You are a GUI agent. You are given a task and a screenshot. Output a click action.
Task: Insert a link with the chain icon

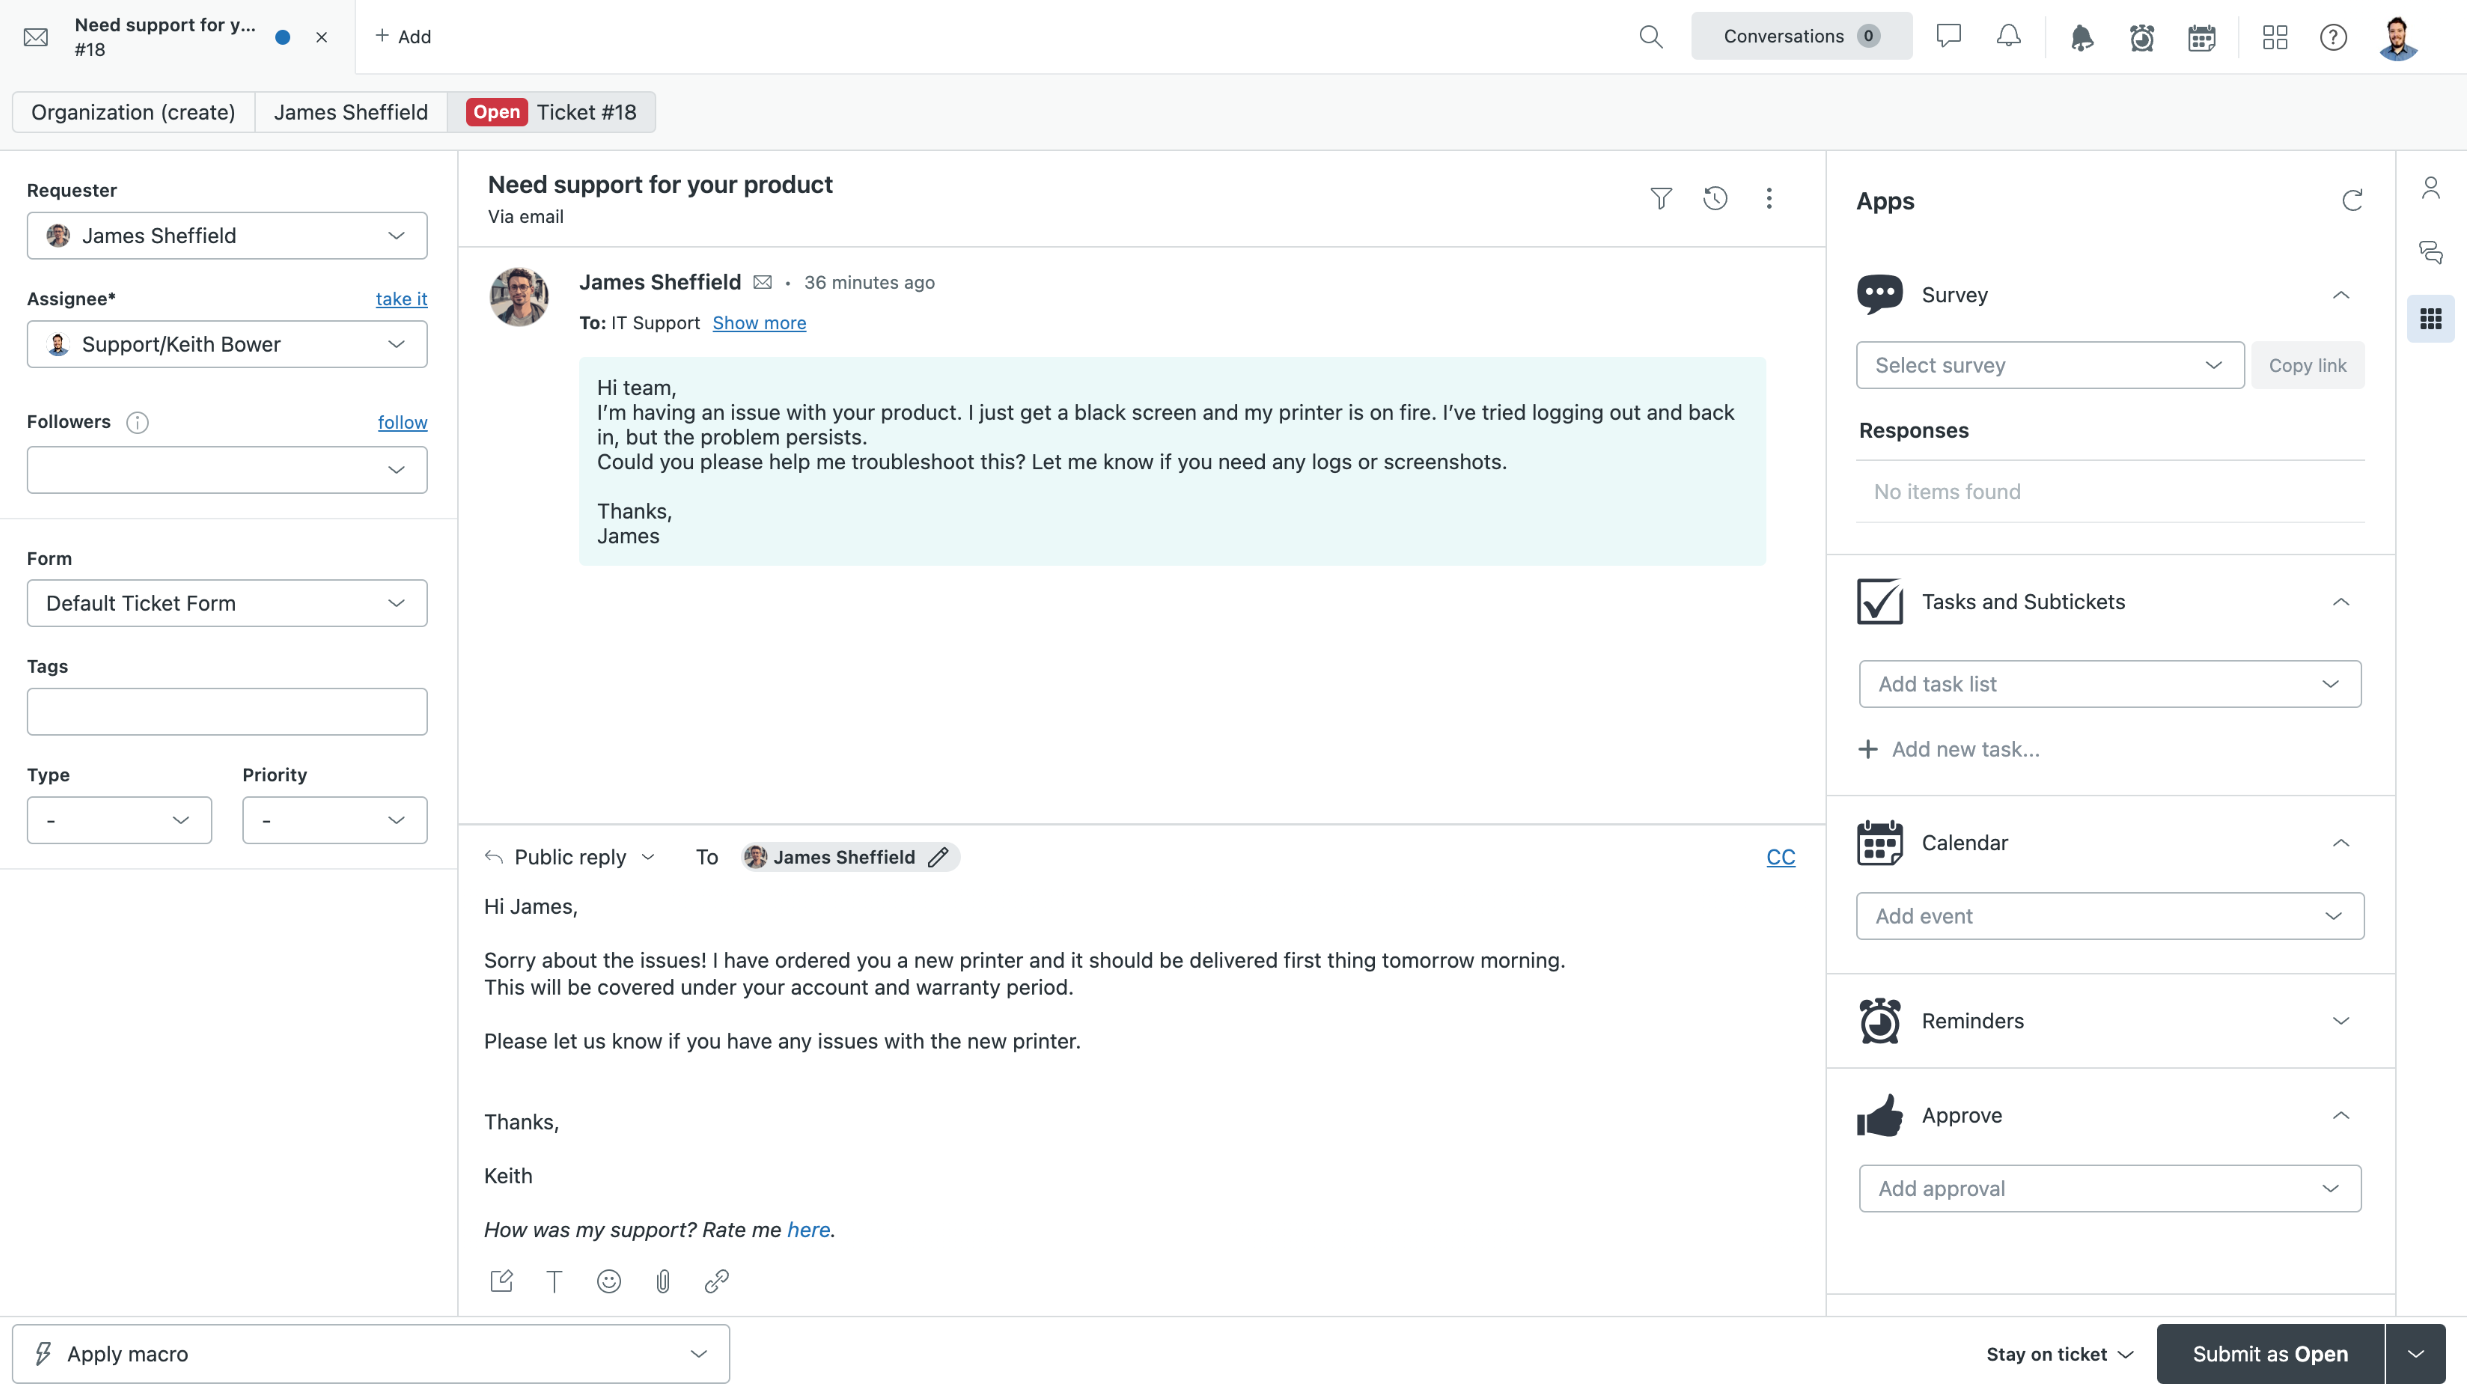coord(716,1281)
